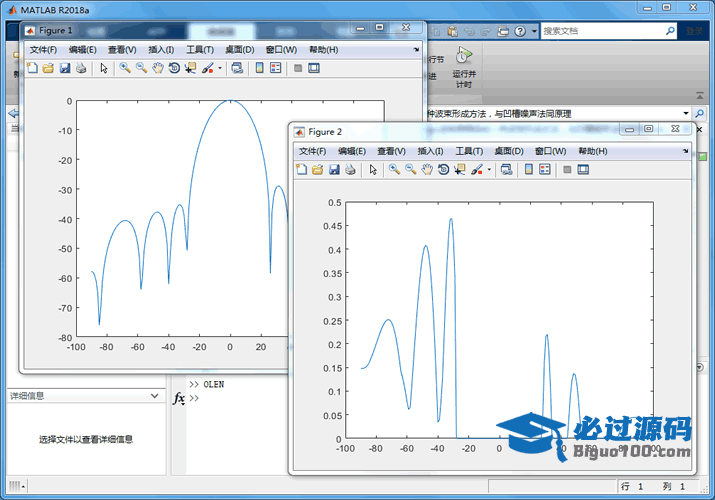Open 文件(F) menu in Figure 1
This screenshot has height=500, width=715.
[43, 50]
